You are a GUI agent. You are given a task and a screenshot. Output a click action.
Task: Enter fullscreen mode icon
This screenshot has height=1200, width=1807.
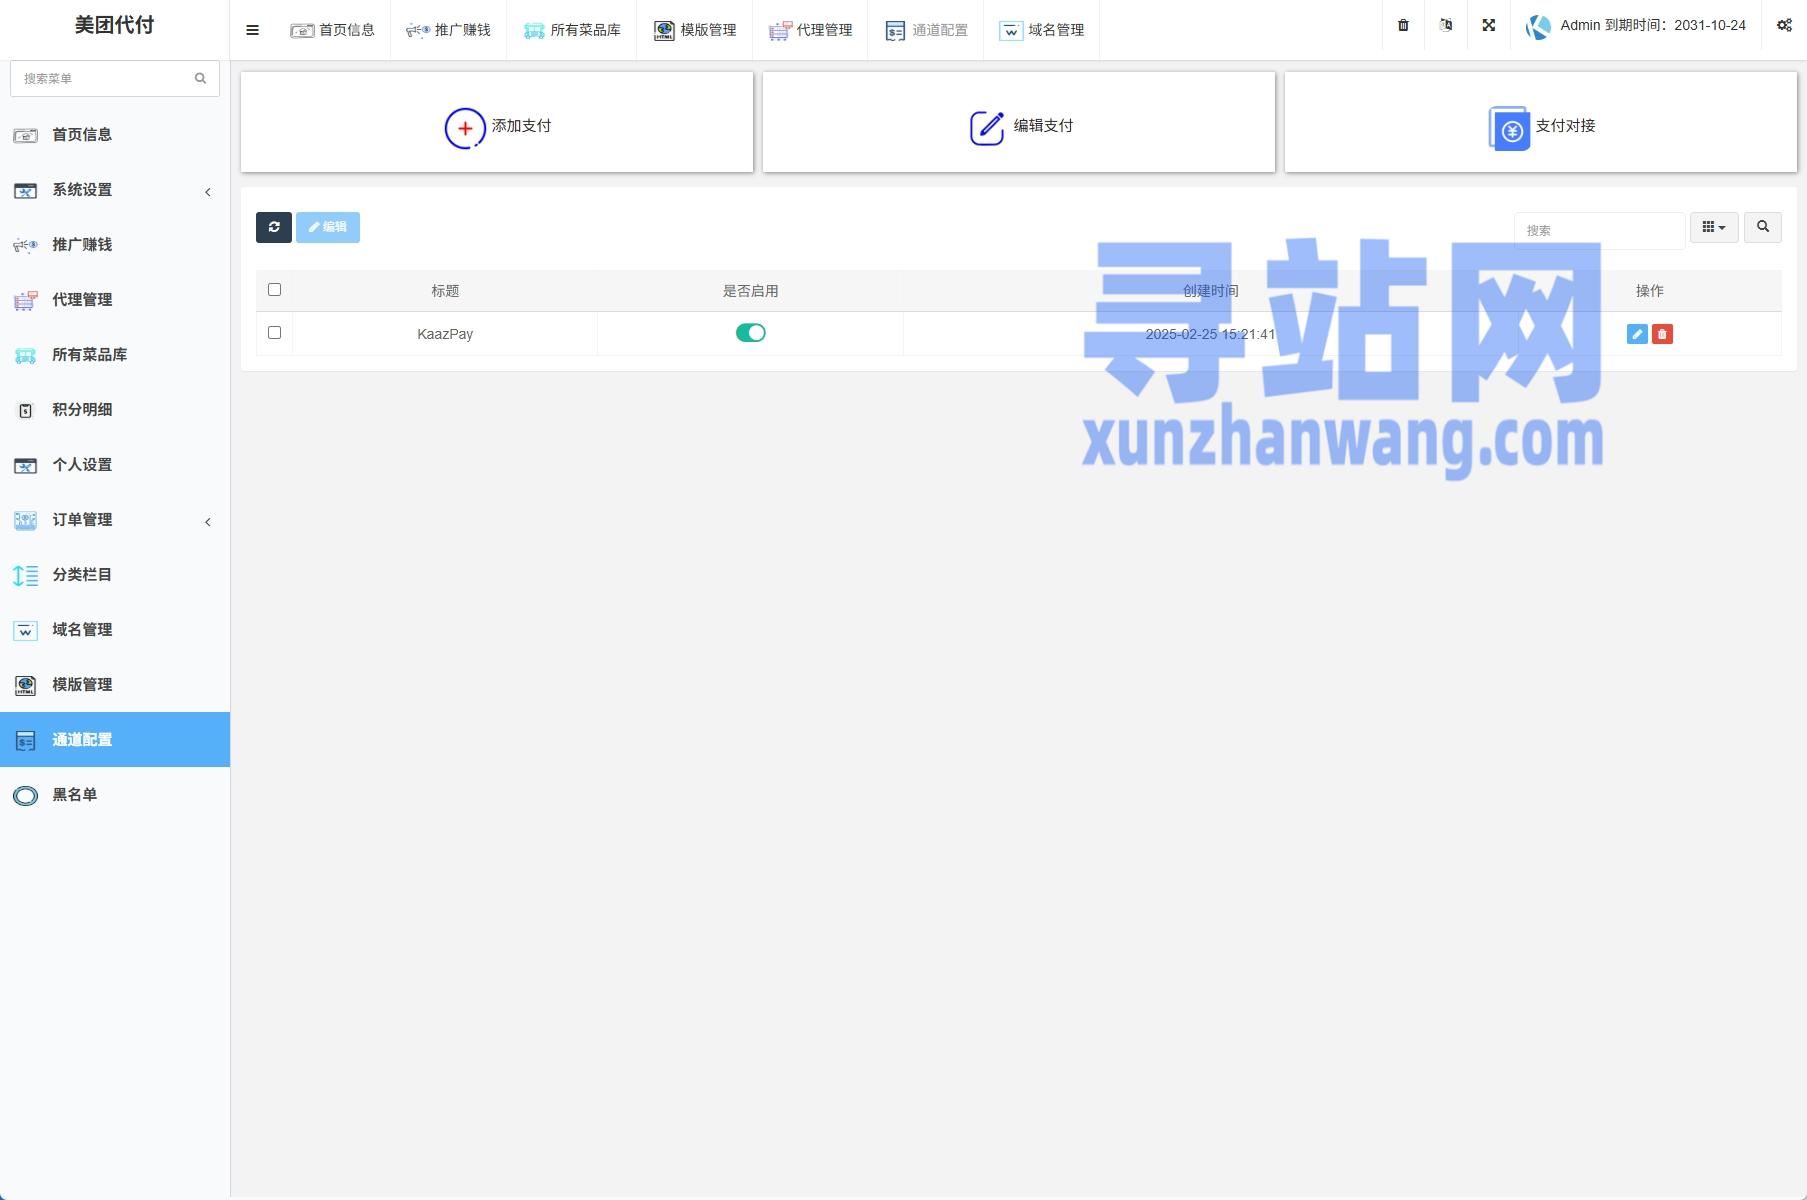[1489, 25]
